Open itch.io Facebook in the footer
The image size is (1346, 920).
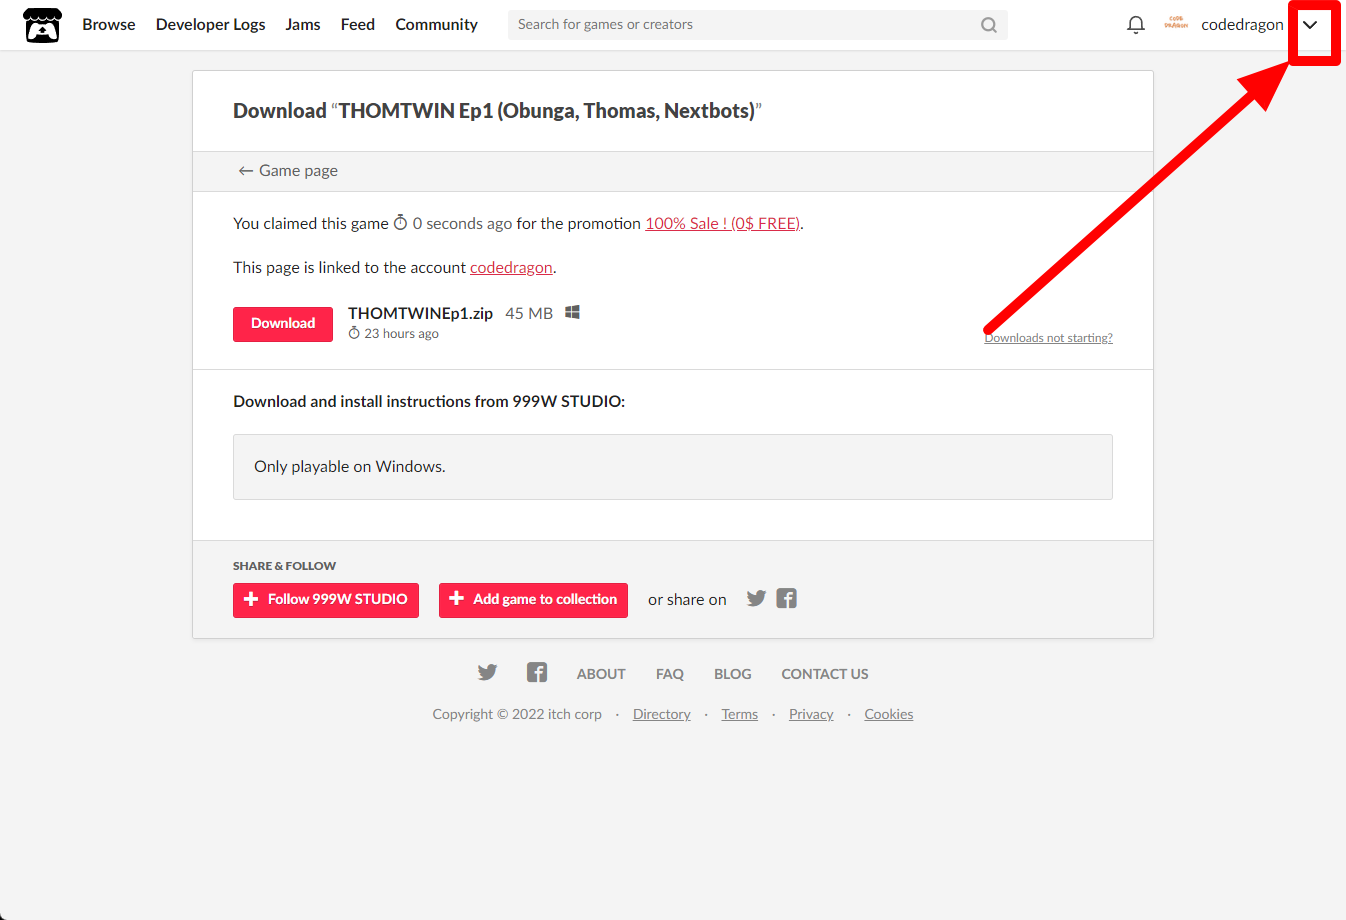point(537,672)
